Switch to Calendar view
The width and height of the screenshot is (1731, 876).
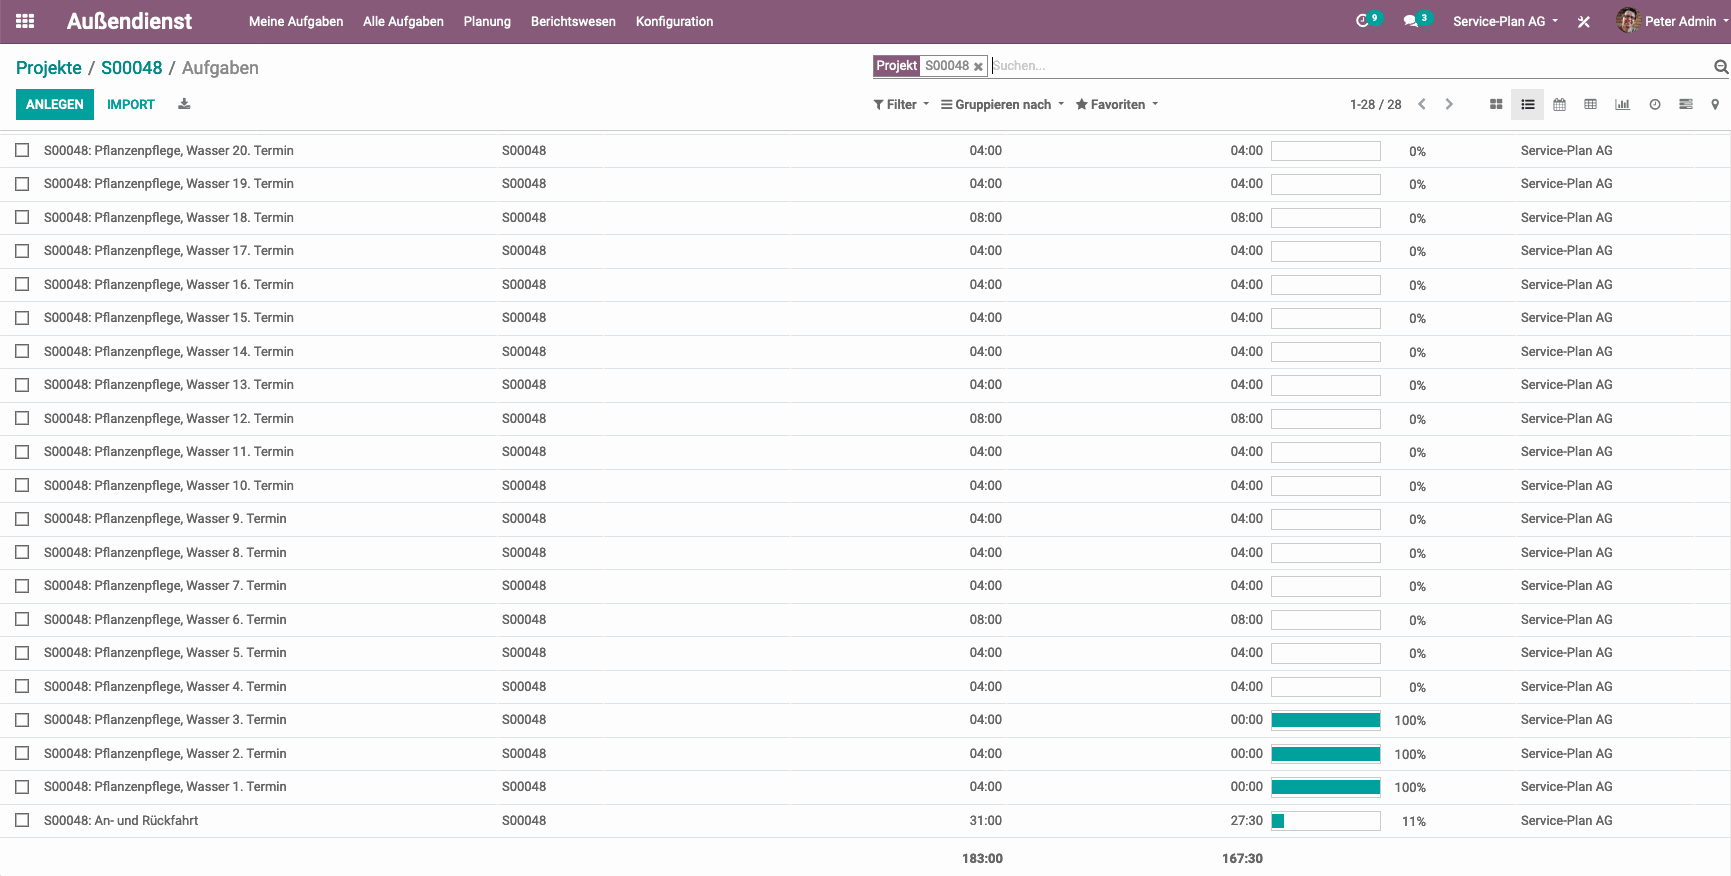(x=1559, y=104)
